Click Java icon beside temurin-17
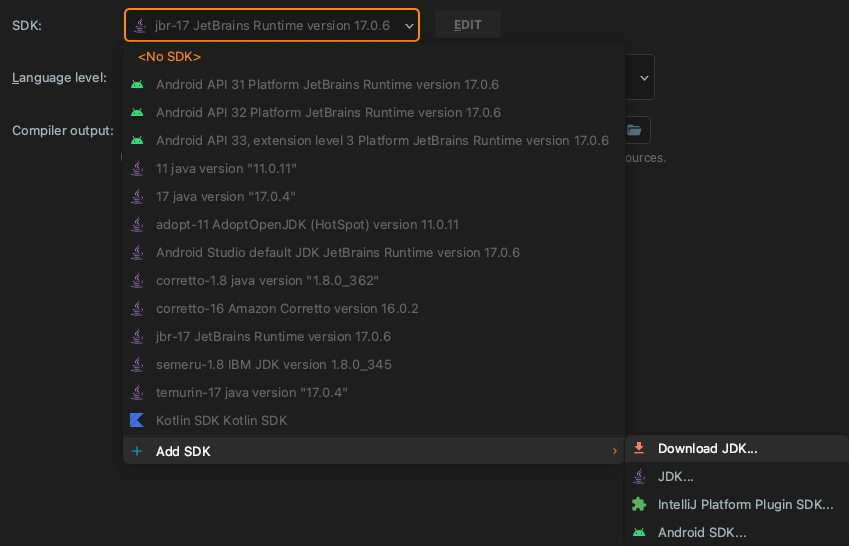Image resolution: width=849 pixels, height=546 pixels. tap(138, 393)
